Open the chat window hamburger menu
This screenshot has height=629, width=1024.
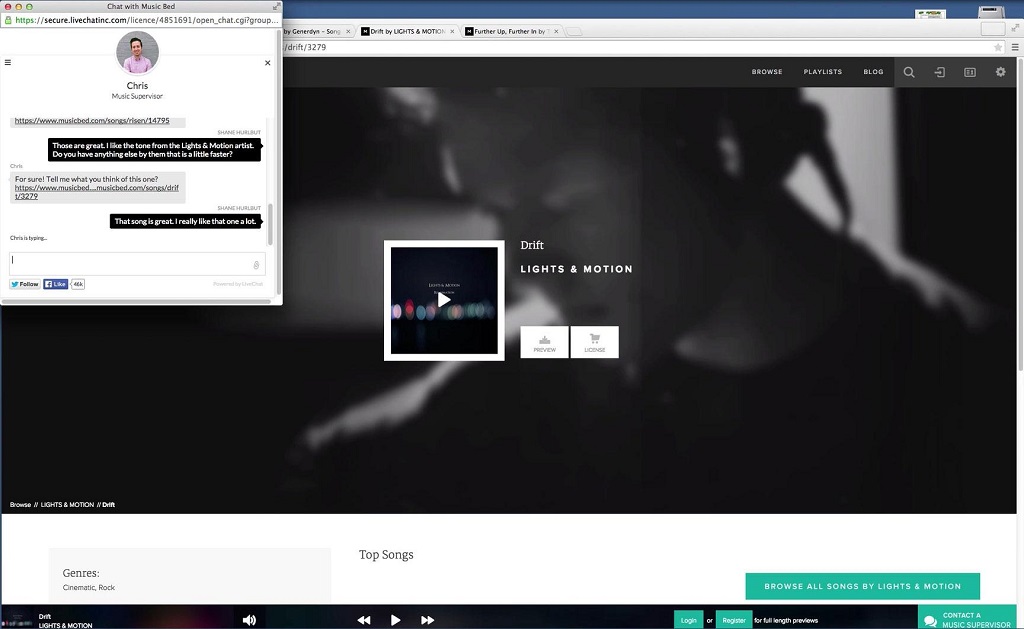pos(8,63)
